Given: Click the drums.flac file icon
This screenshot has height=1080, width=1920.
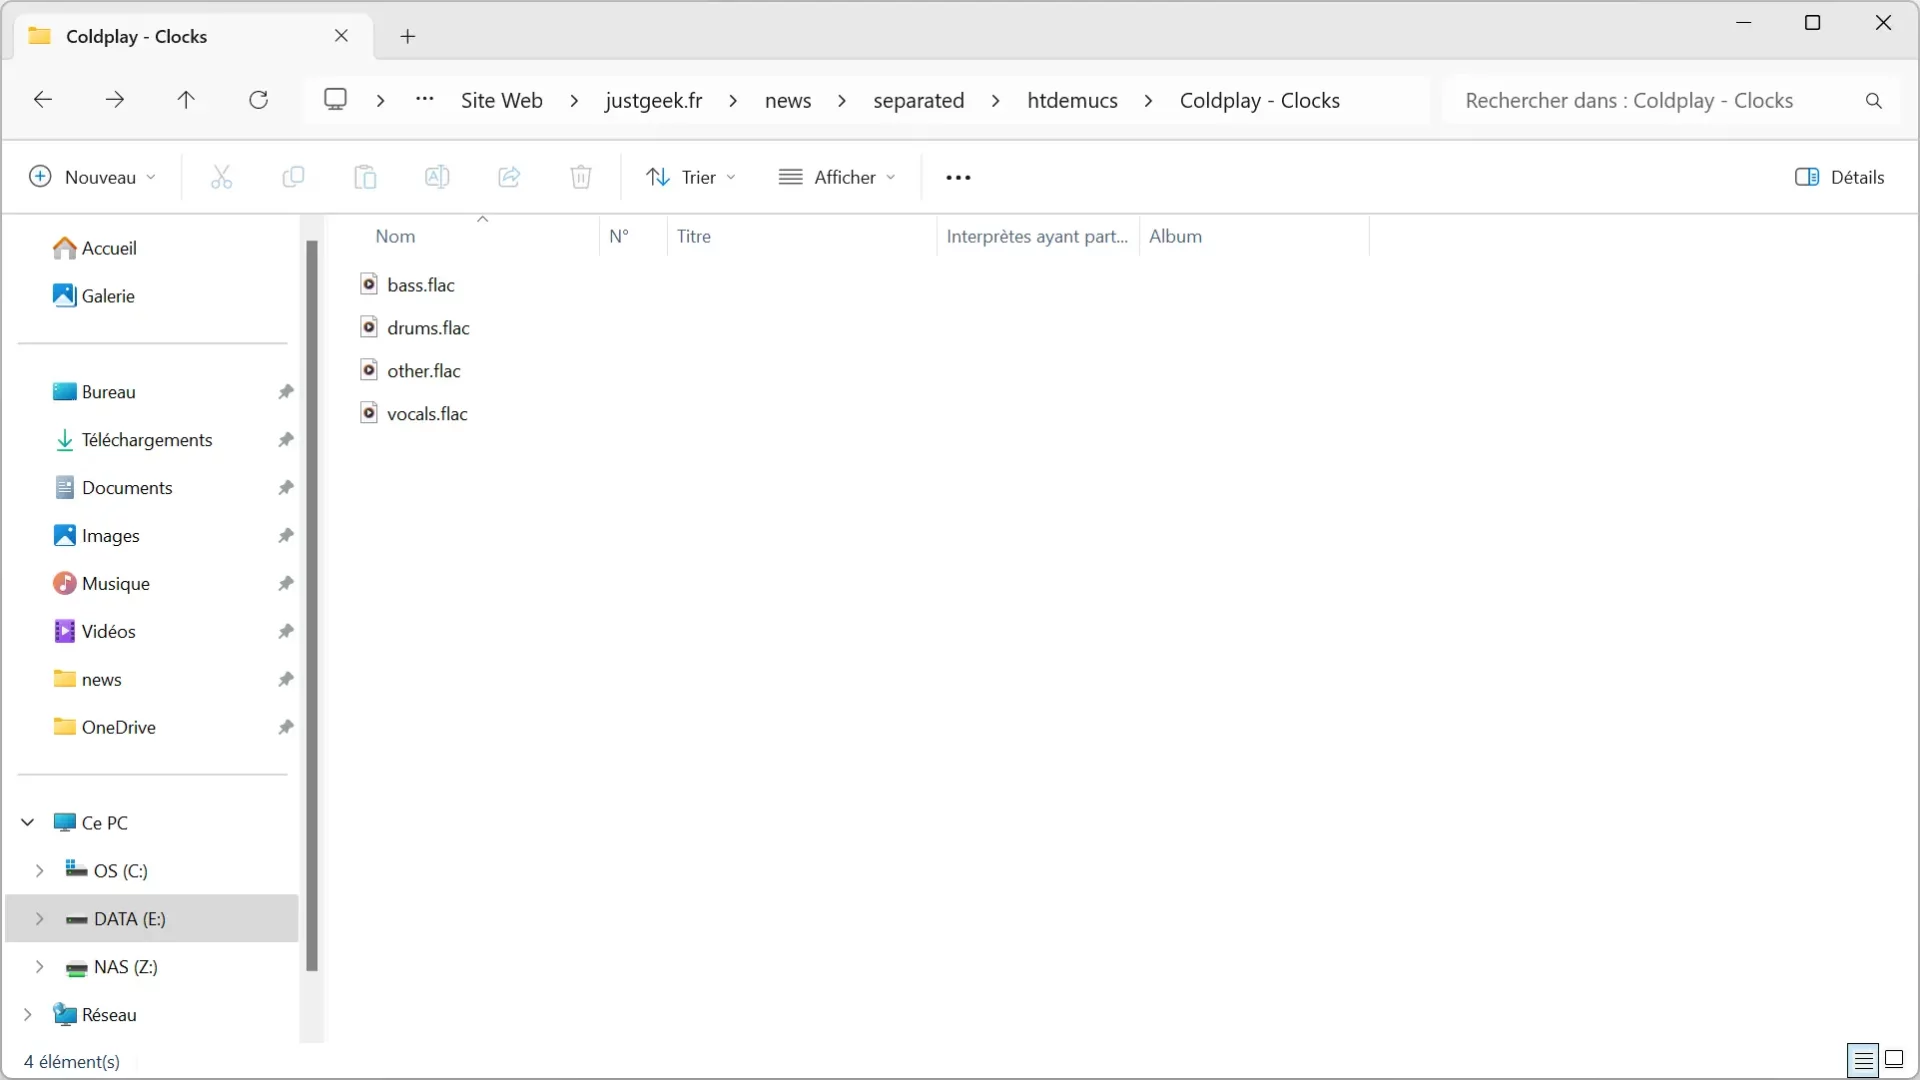Looking at the screenshot, I should coord(369,328).
